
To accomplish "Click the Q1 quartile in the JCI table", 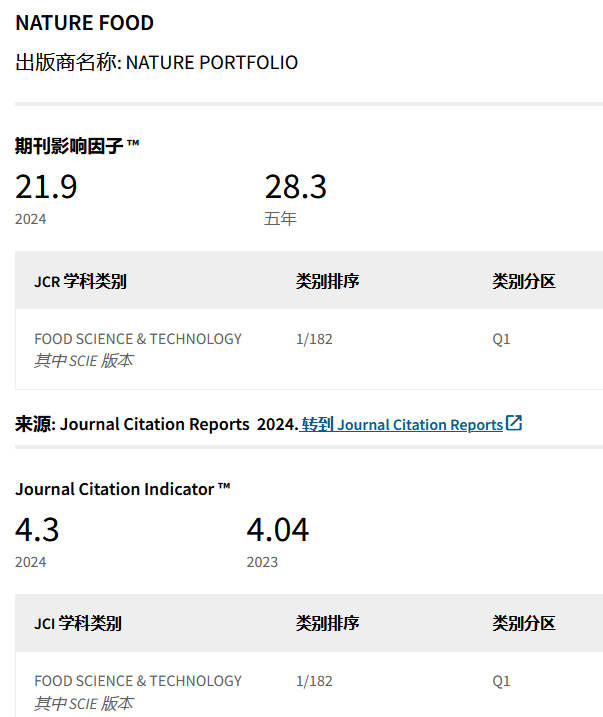I will coord(501,681).
